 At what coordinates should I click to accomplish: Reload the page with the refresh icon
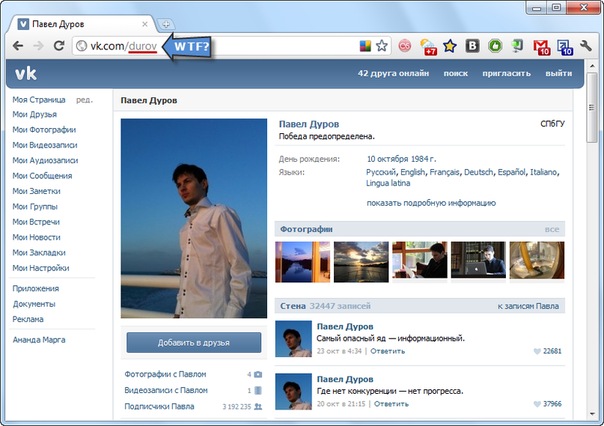pos(59,46)
